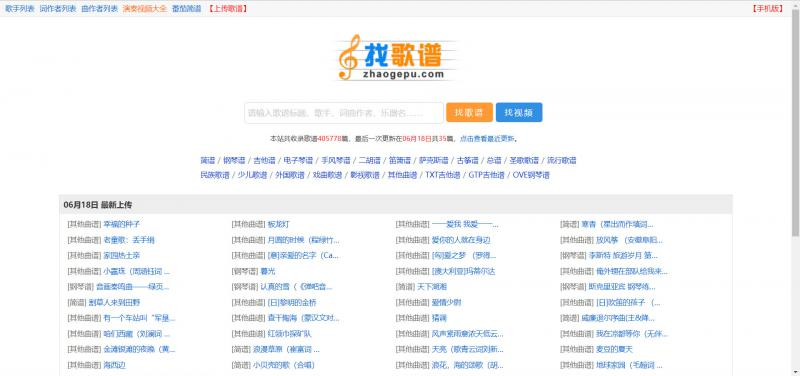Open the 戏曲歌谱 category link
This screenshot has height=376, width=800.
327,175
